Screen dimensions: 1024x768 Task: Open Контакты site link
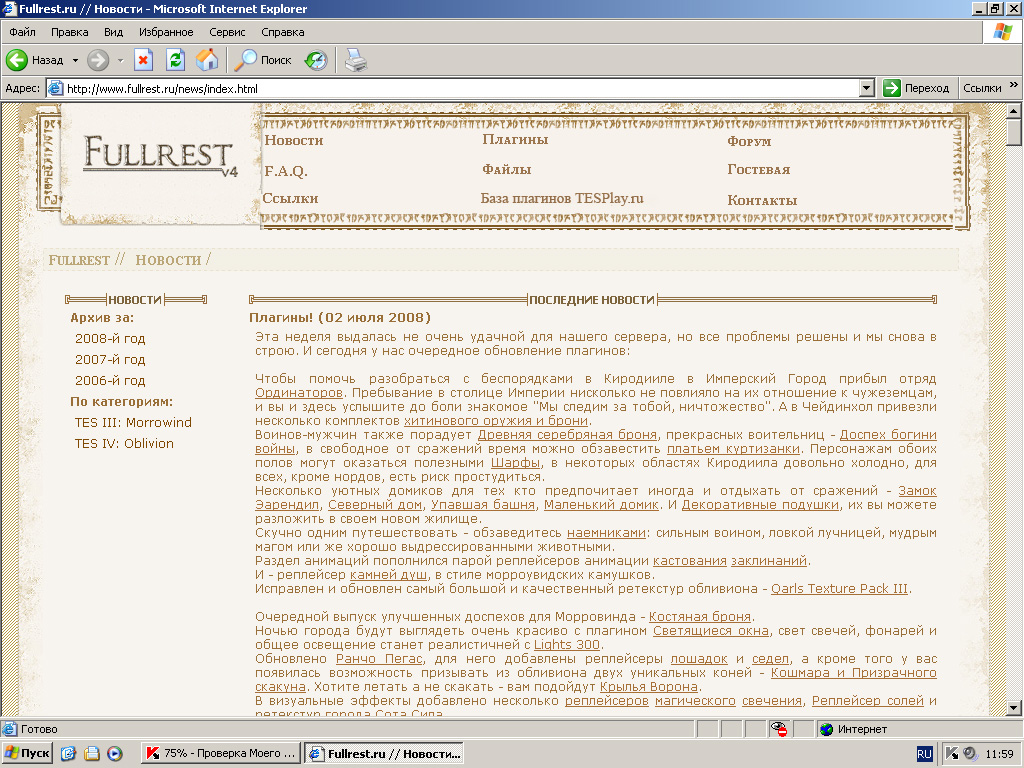point(762,200)
